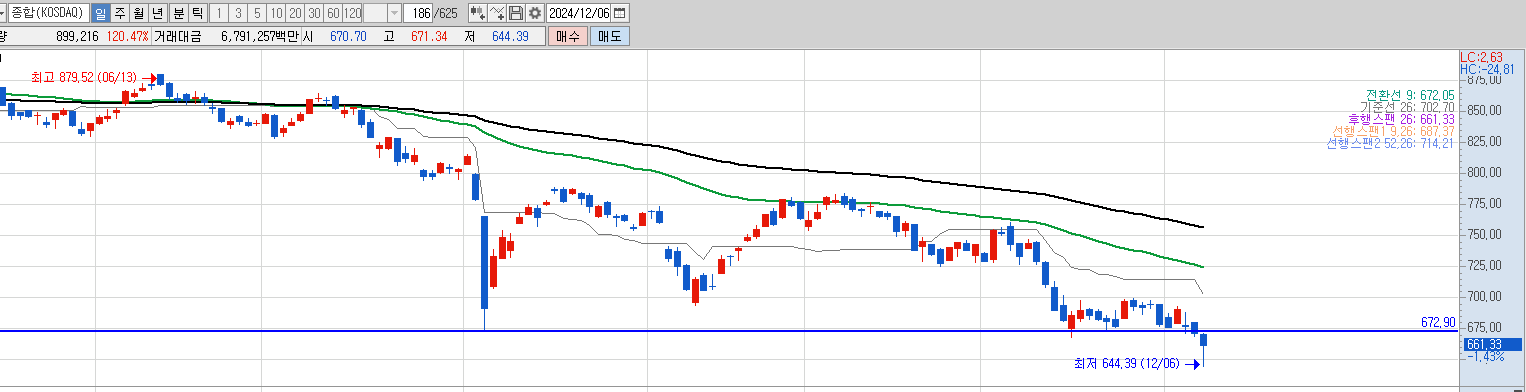Select the daily (일) chart period
This screenshot has width=1526, height=392.
(101, 13)
